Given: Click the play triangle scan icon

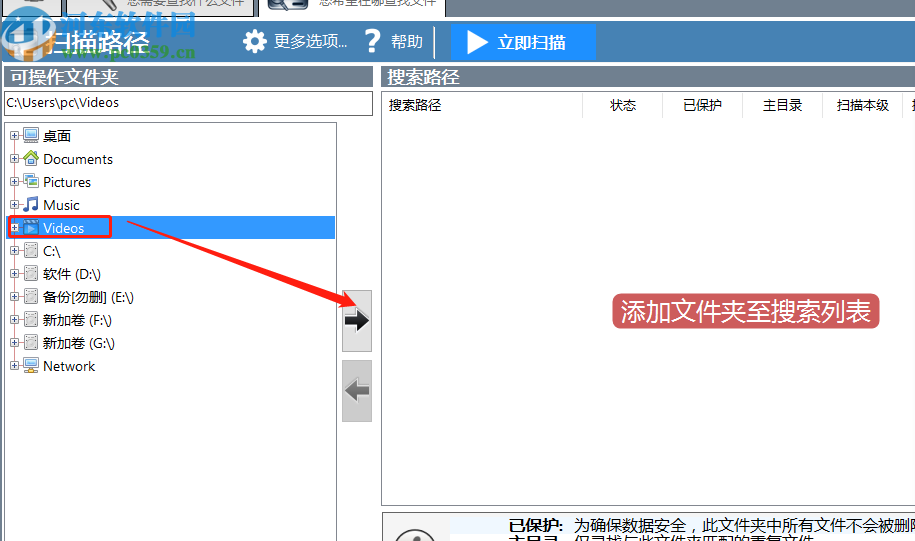Looking at the screenshot, I should (x=477, y=42).
